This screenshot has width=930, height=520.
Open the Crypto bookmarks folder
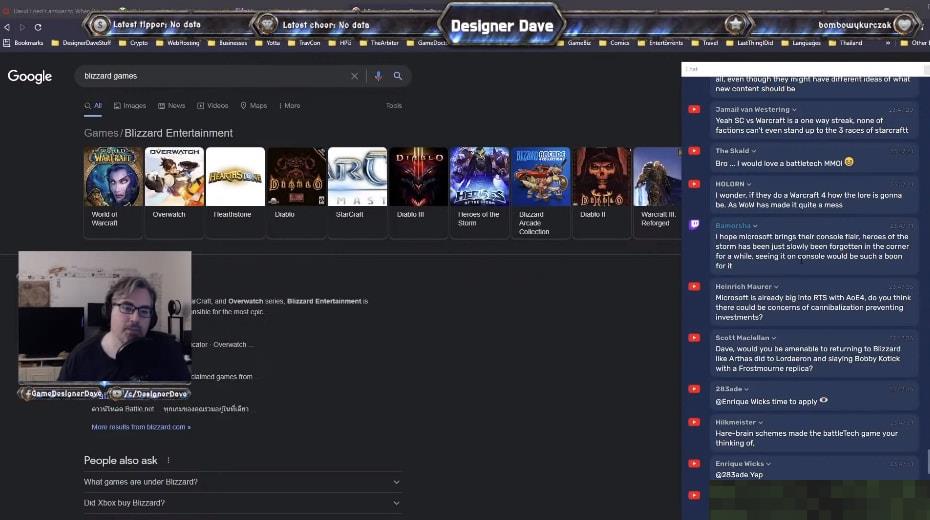pyautogui.click(x=134, y=43)
